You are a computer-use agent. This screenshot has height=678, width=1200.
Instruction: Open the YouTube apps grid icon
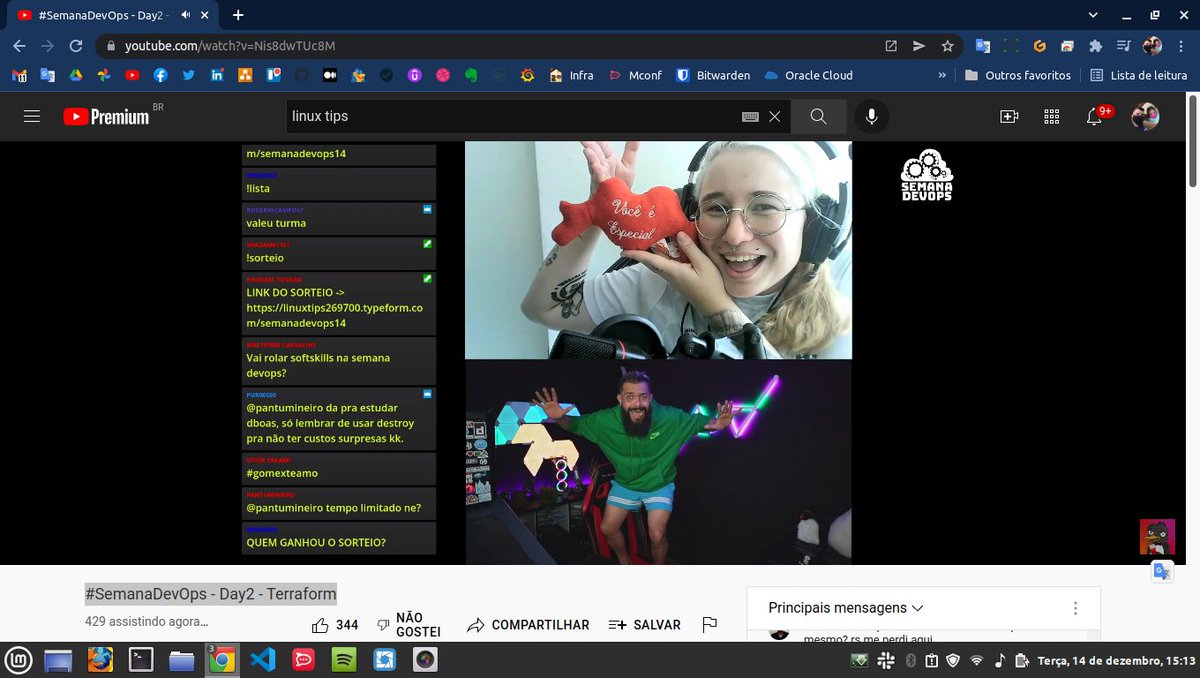1051,116
